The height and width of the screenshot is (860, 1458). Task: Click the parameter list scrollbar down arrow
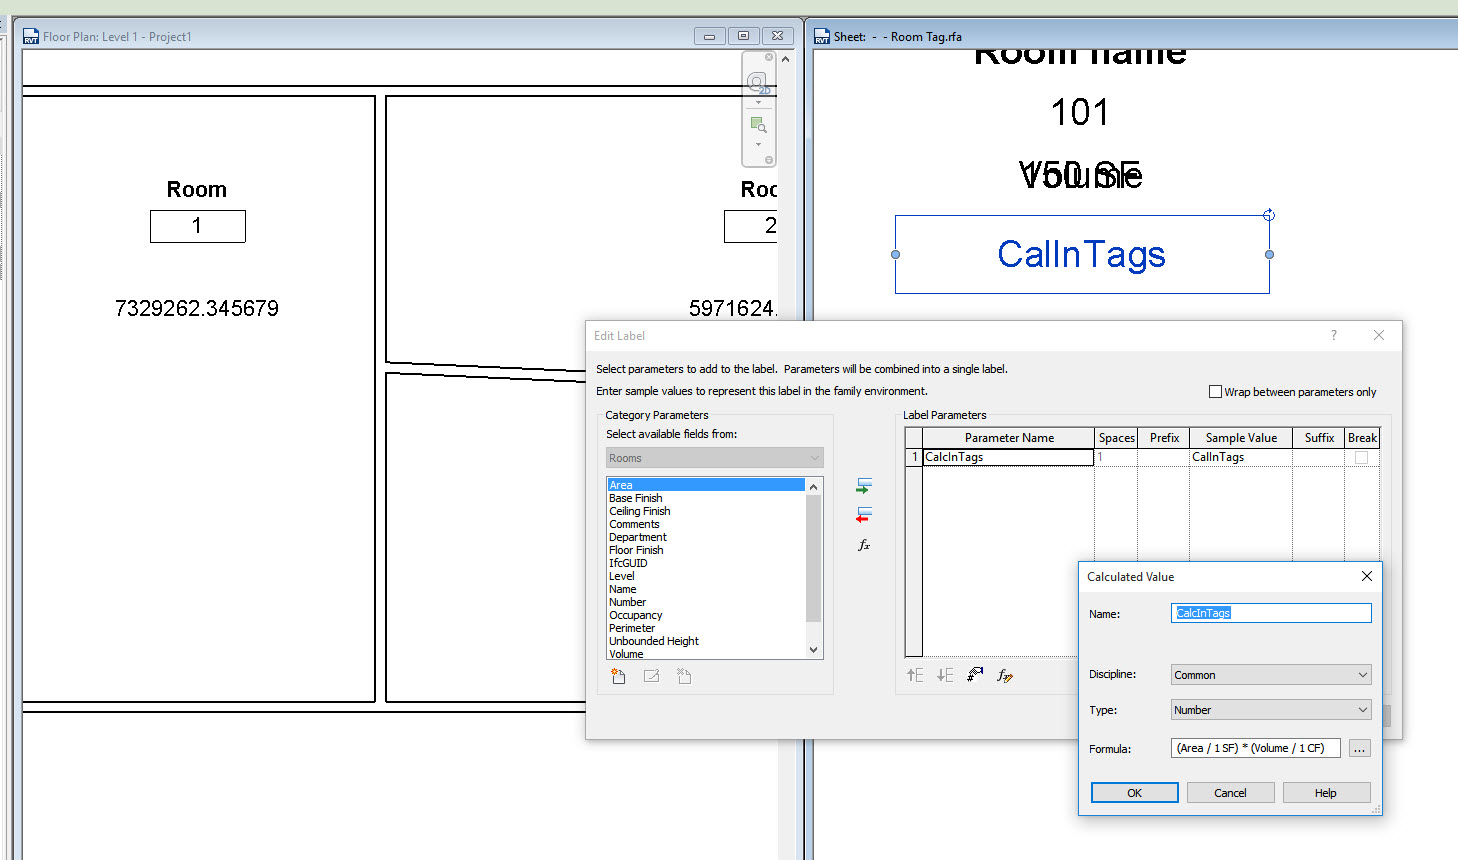pyautogui.click(x=813, y=650)
